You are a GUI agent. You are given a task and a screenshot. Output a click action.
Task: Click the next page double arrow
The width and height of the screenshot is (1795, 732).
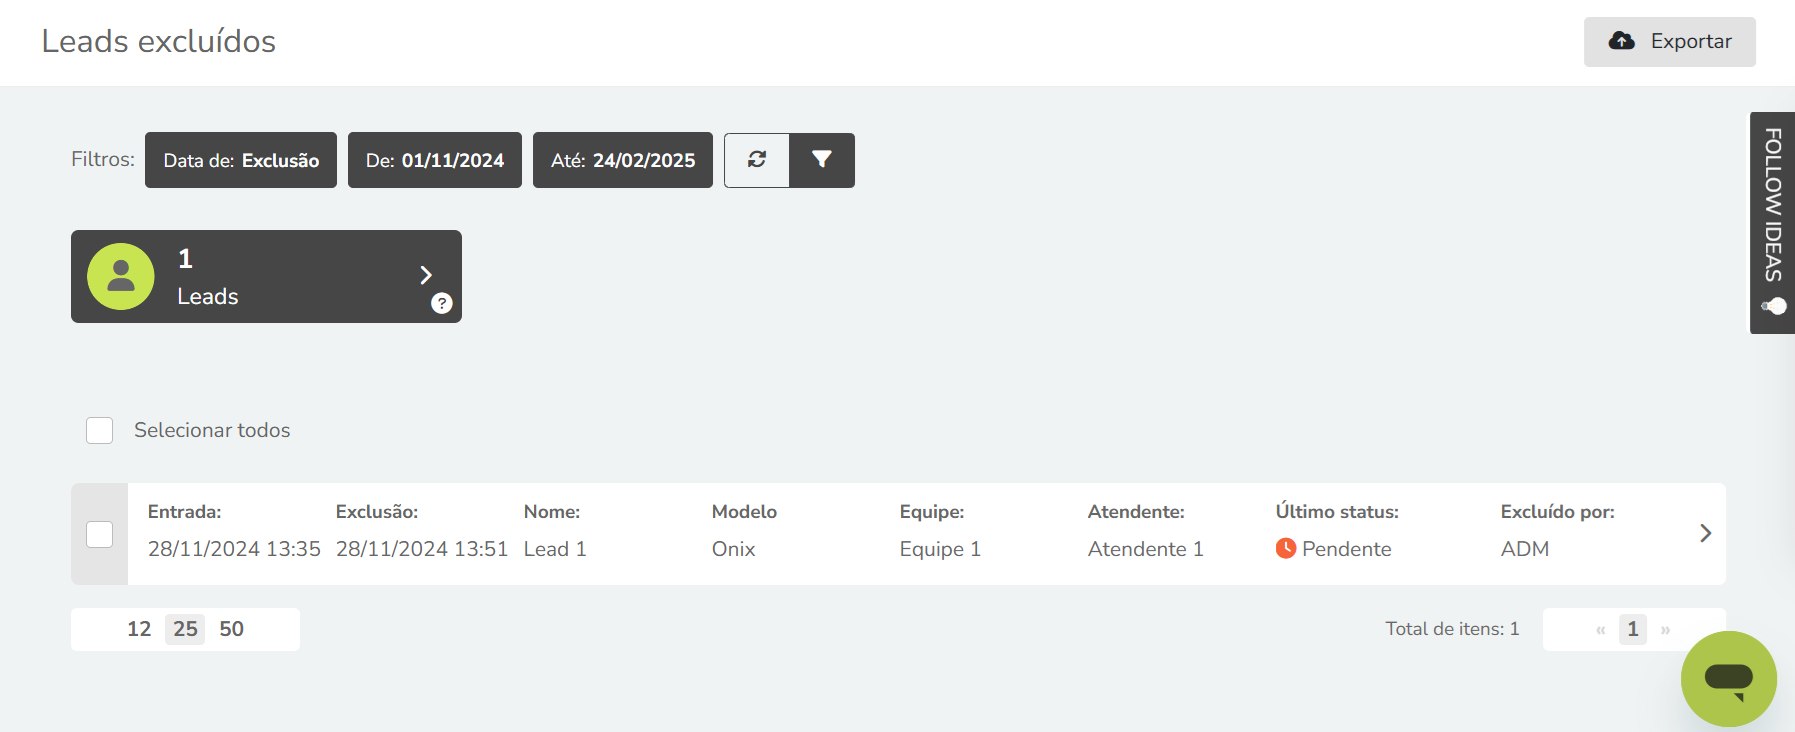coord(1666,630)
